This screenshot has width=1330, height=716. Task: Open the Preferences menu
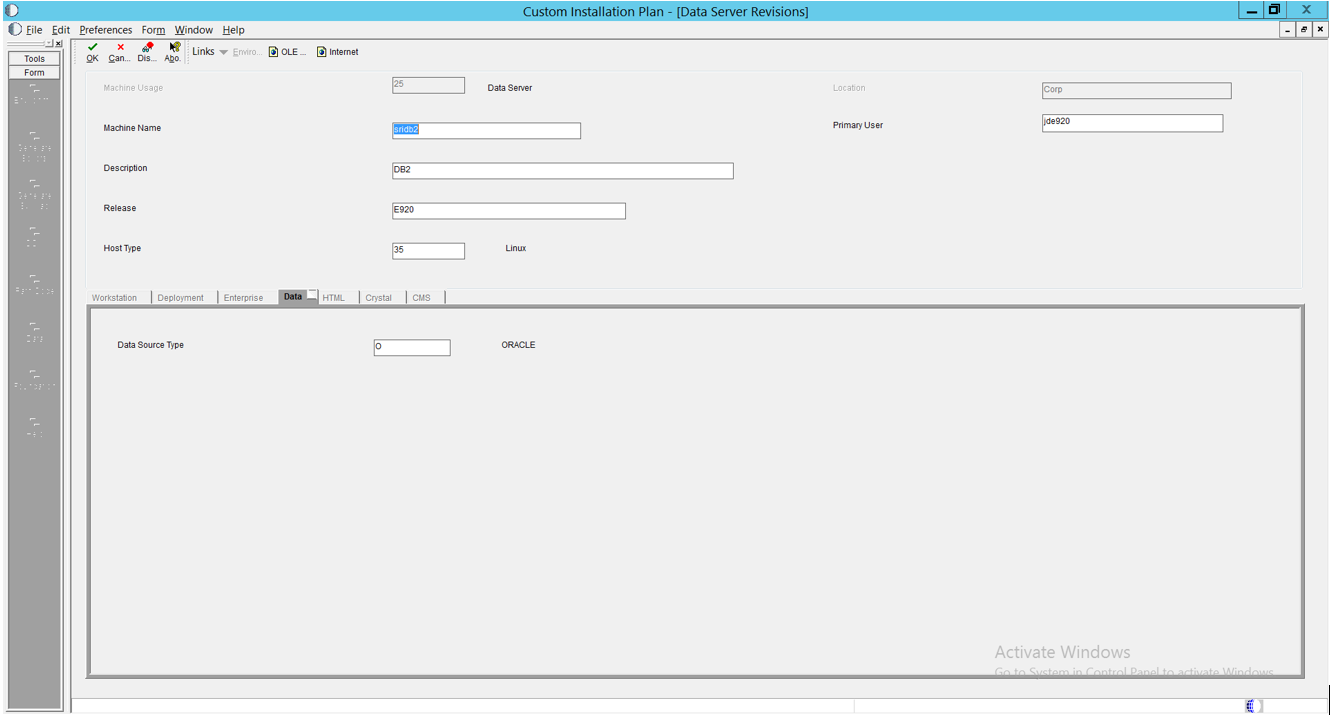(x=105, y=29)
